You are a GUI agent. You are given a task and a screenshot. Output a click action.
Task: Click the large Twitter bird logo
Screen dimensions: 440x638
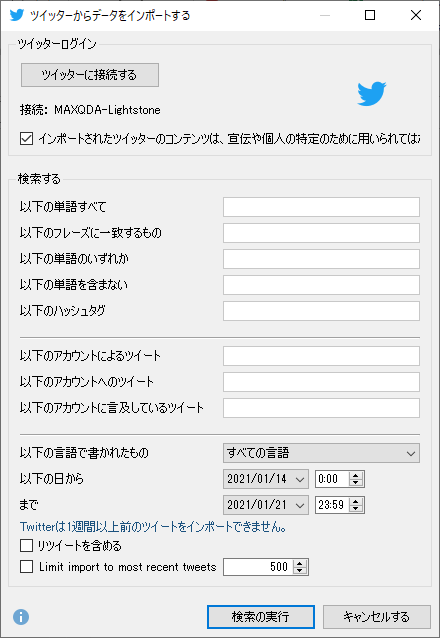pyautogui.click(x=372, y=94)
